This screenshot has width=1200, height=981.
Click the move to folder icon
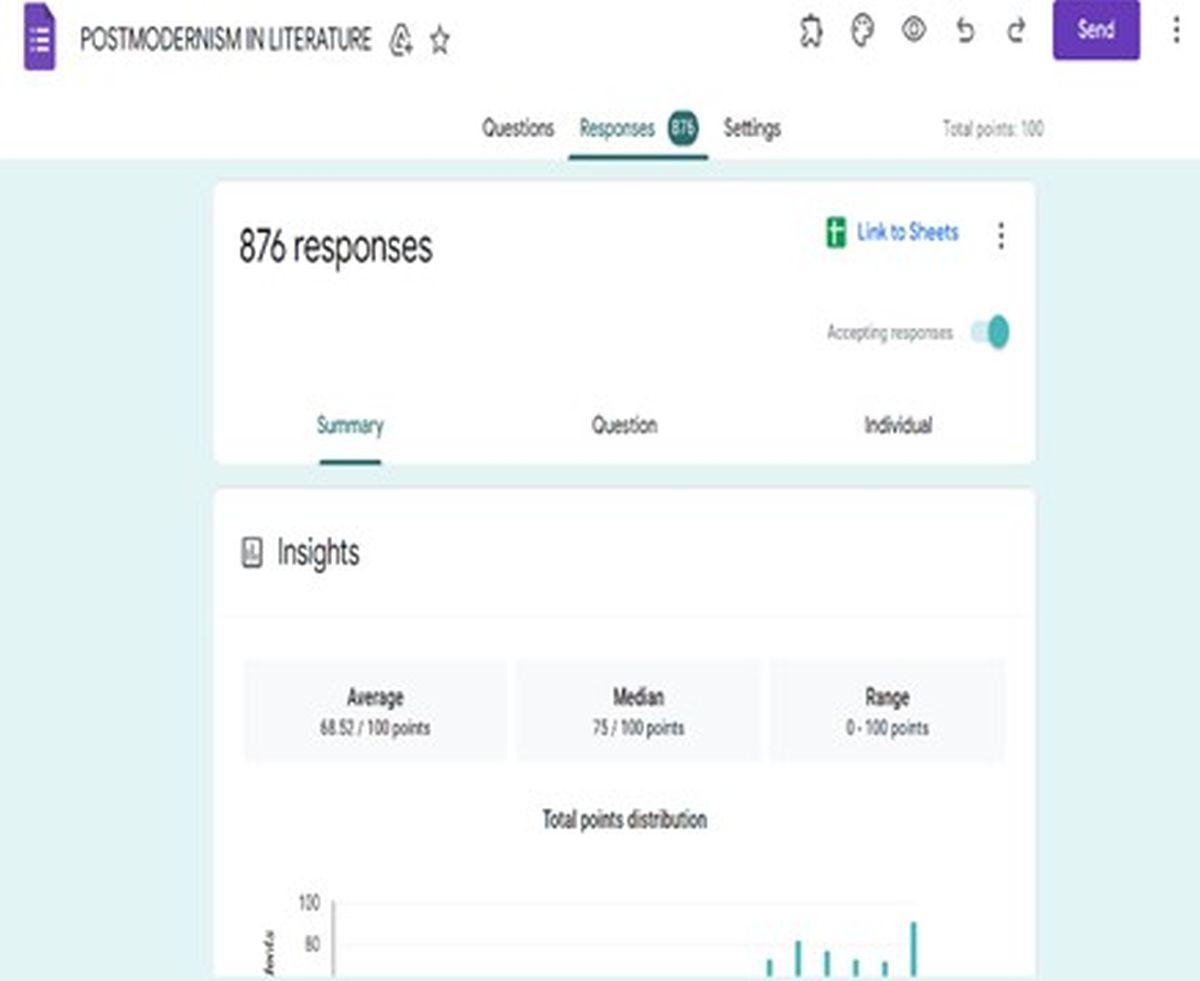[x=401, y=40]
